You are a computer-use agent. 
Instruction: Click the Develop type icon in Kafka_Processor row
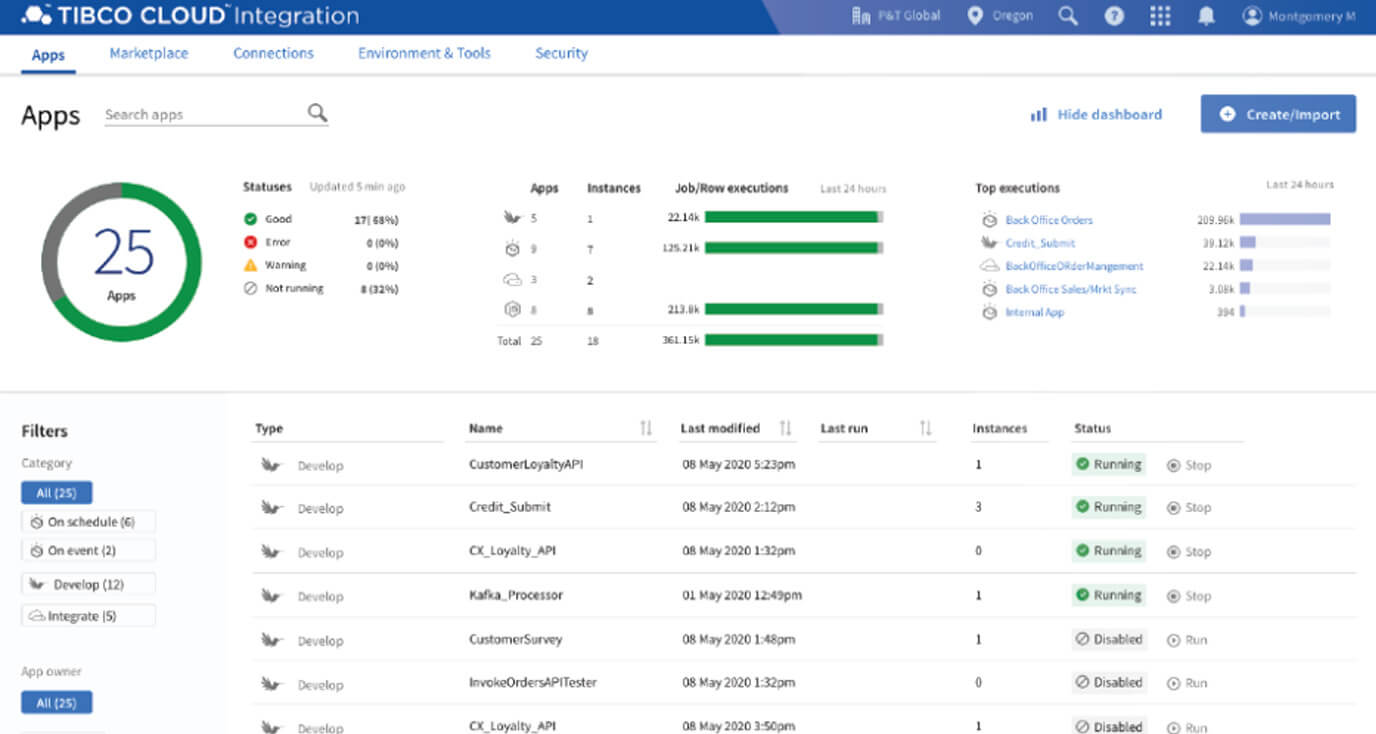(x=270, y=596)
